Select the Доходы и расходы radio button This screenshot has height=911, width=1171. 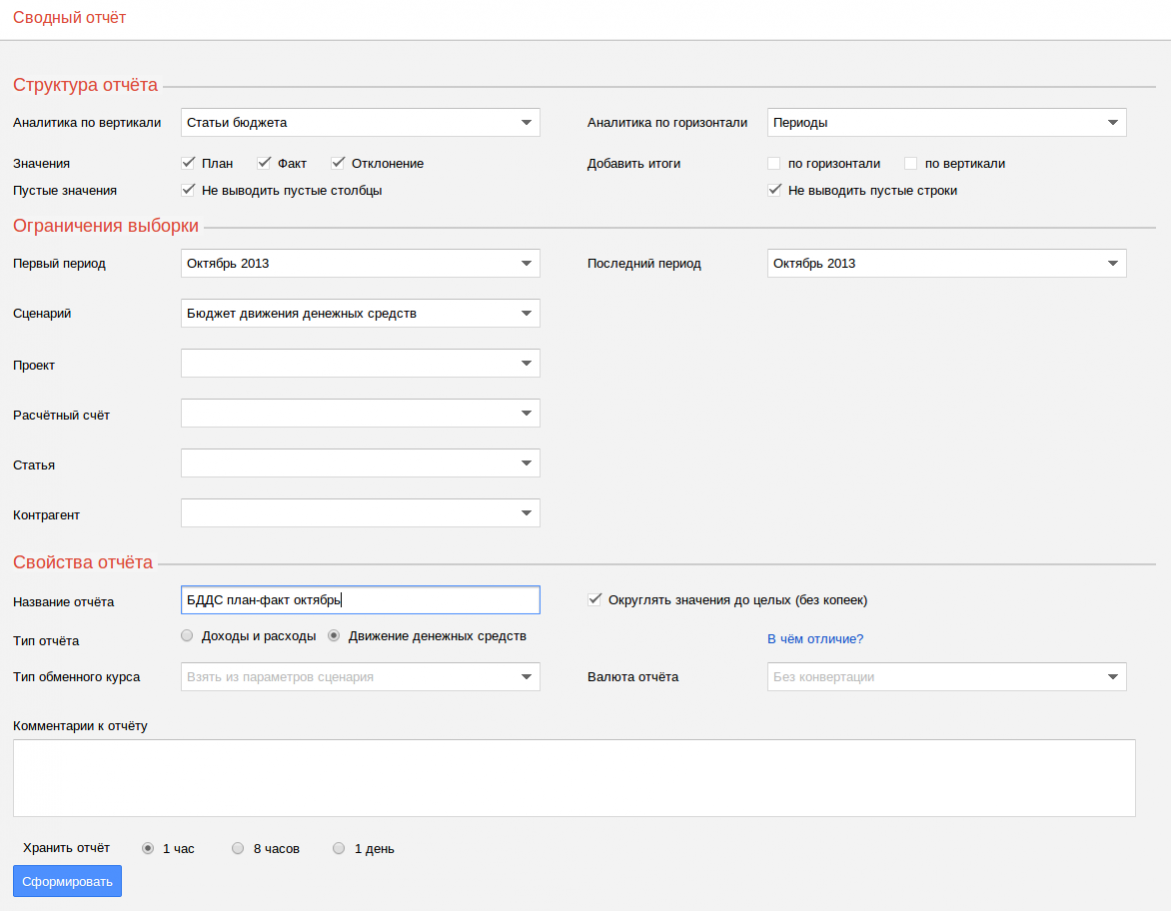(x=187, y=636)
